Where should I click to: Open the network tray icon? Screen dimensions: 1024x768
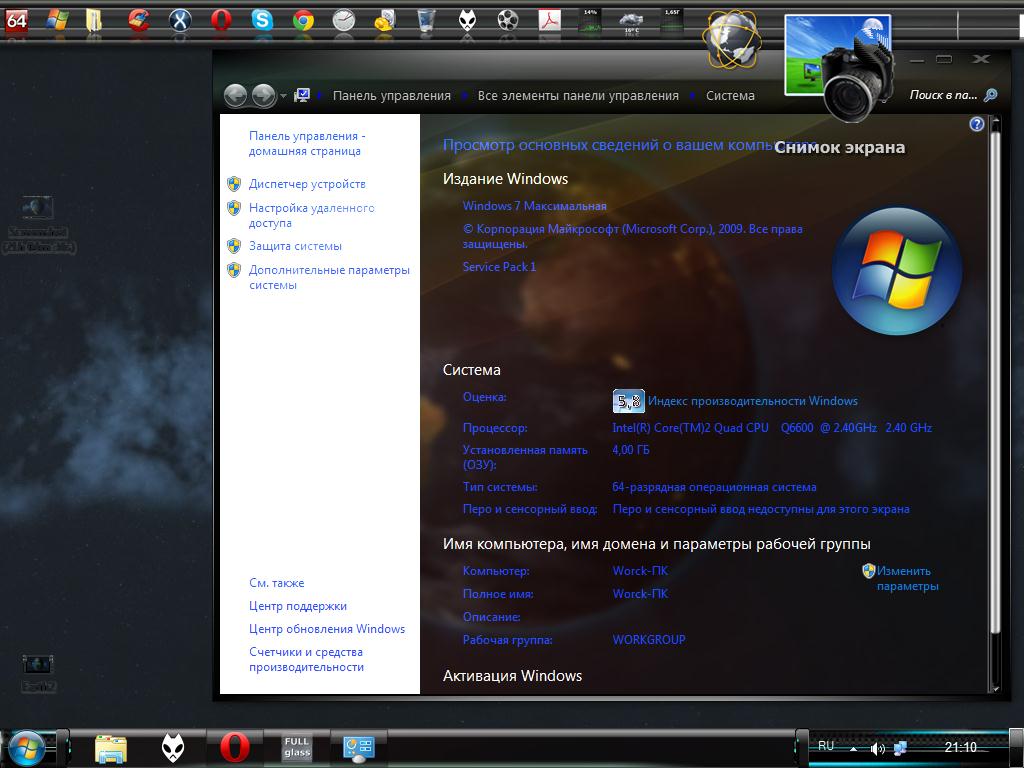tap(900, 748)
